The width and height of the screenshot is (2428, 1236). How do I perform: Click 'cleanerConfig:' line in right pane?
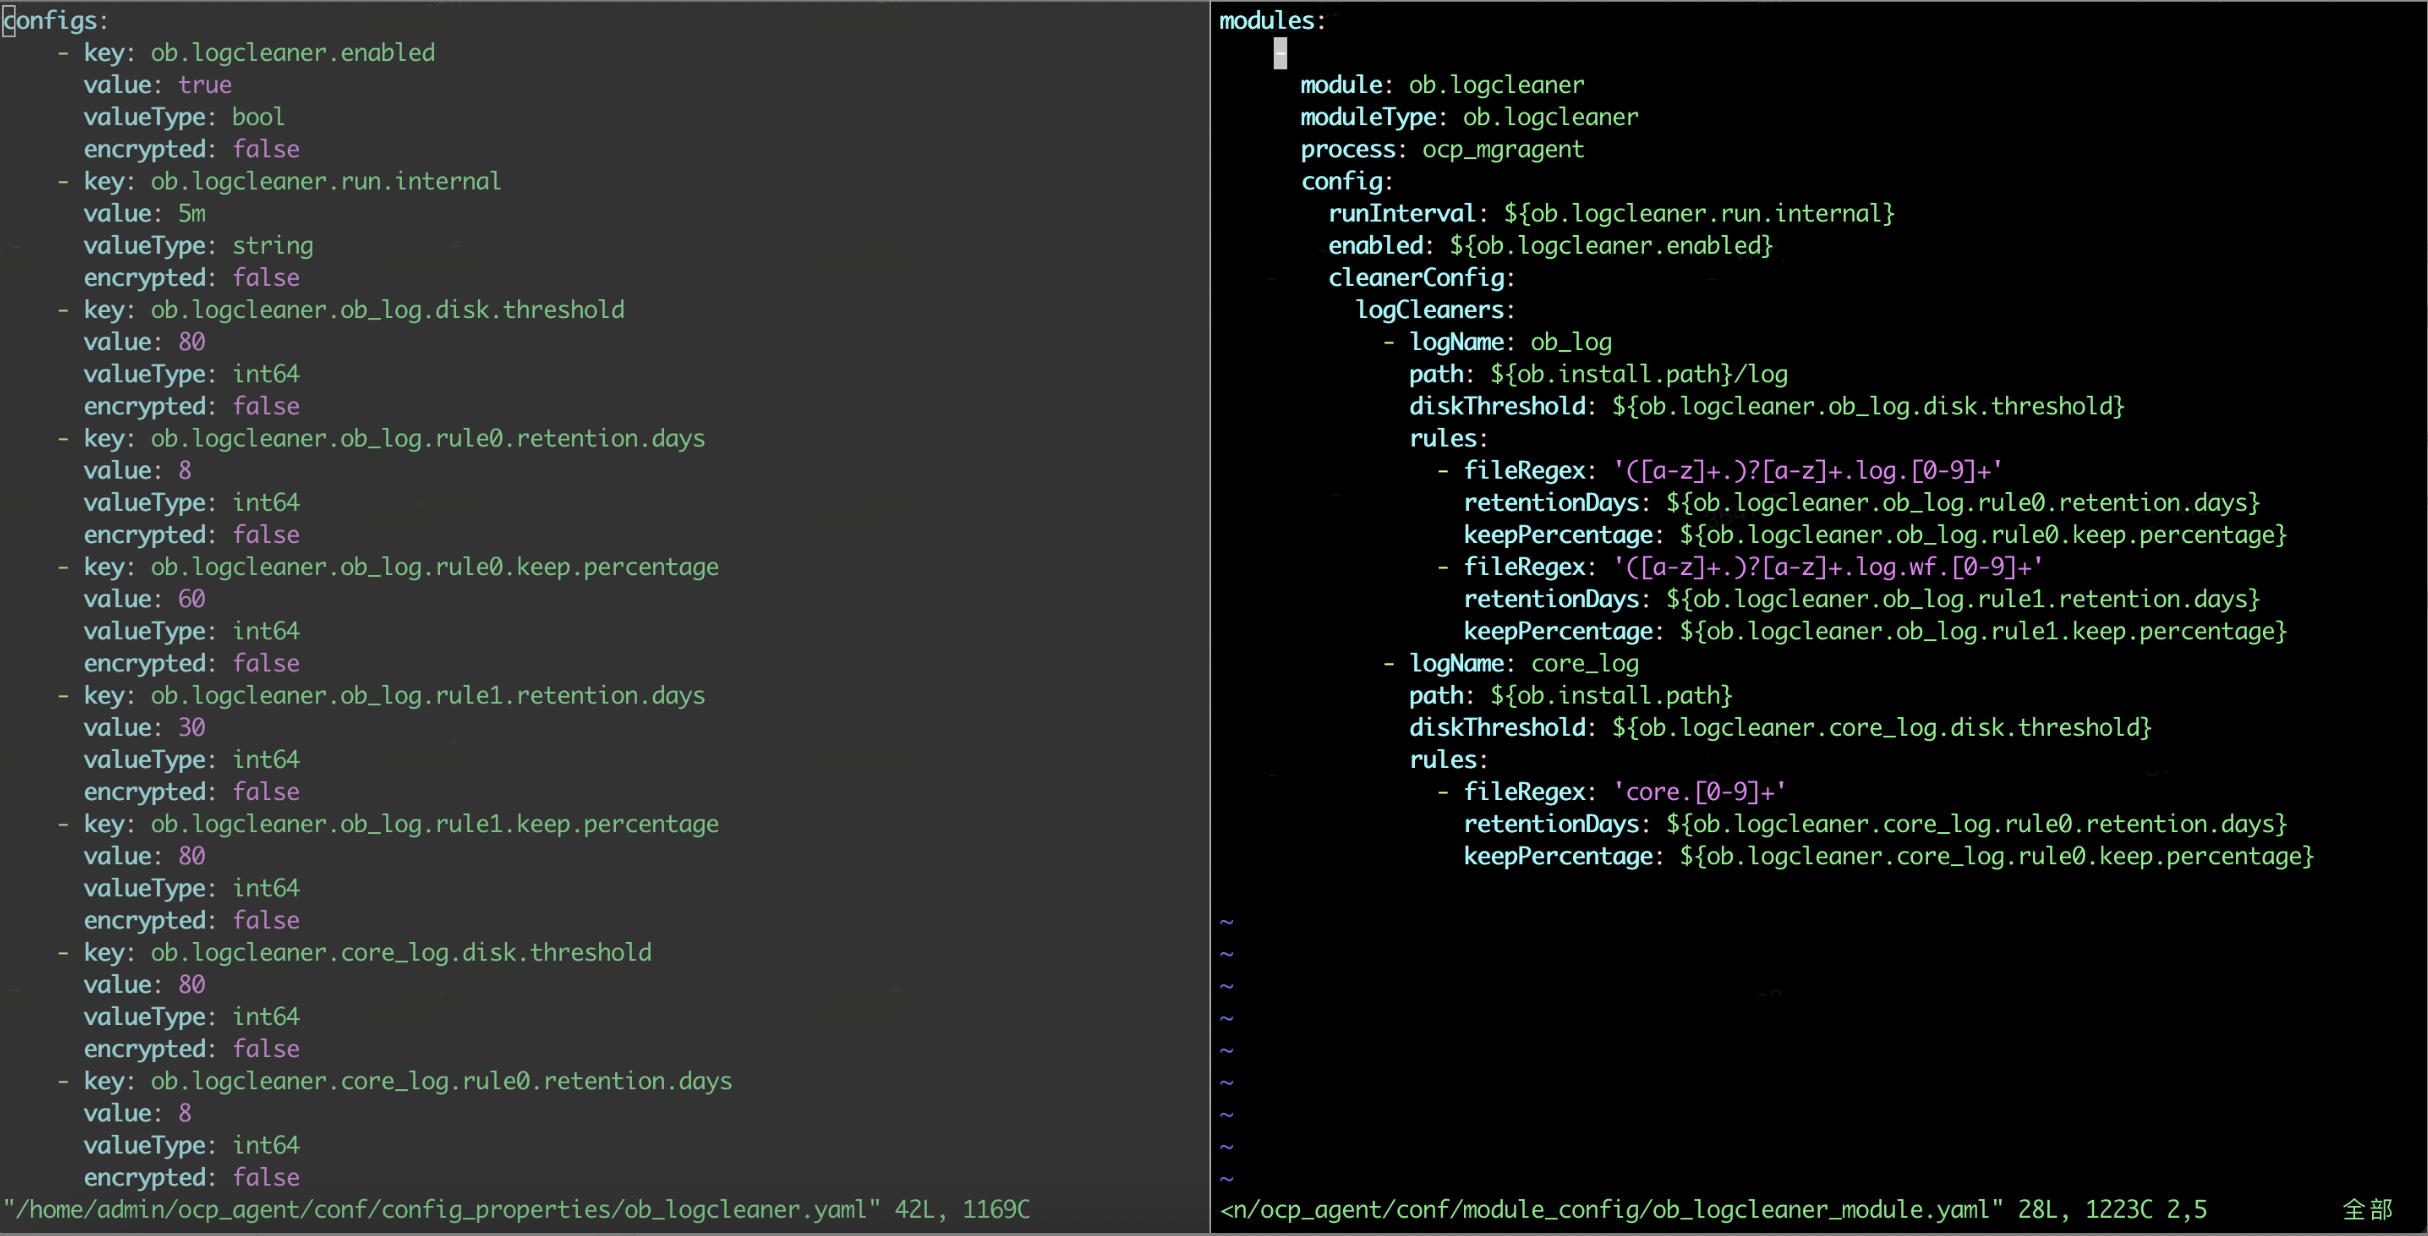1421,278
